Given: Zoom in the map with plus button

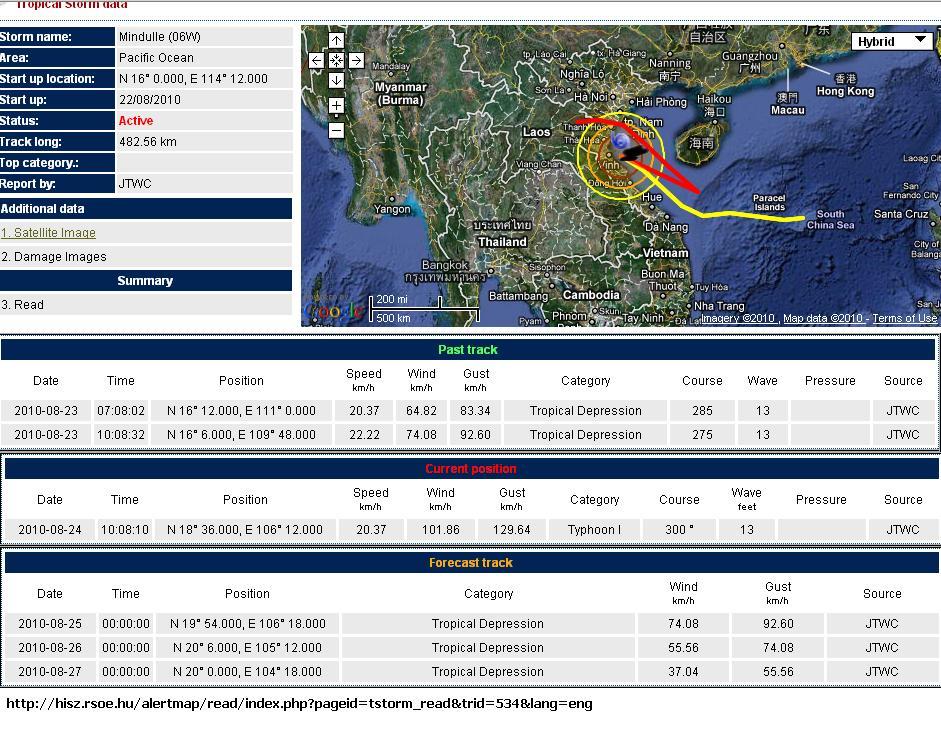Looking at the screenshot, I should pyautogui.click(x=336, y=105).
